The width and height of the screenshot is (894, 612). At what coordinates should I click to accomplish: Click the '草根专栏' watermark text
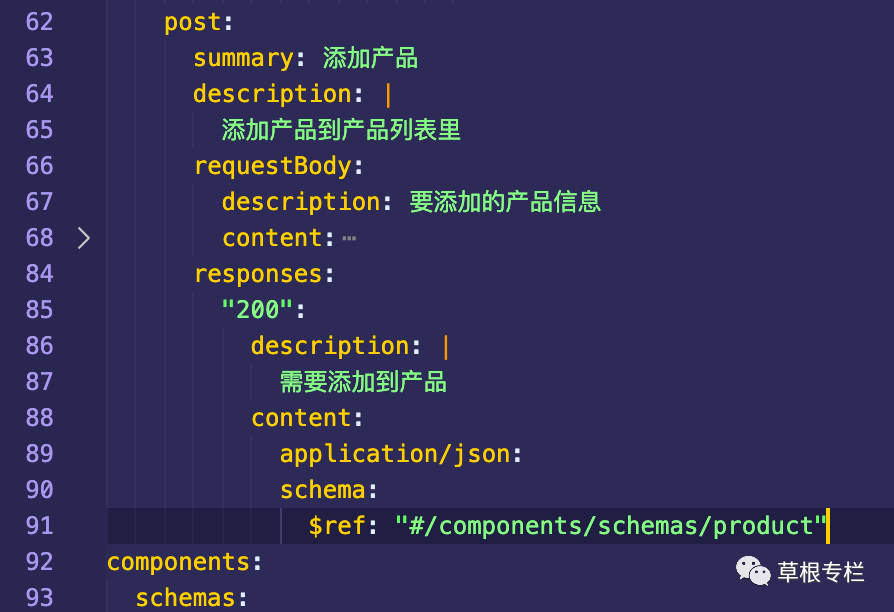(x=821, y=573)
